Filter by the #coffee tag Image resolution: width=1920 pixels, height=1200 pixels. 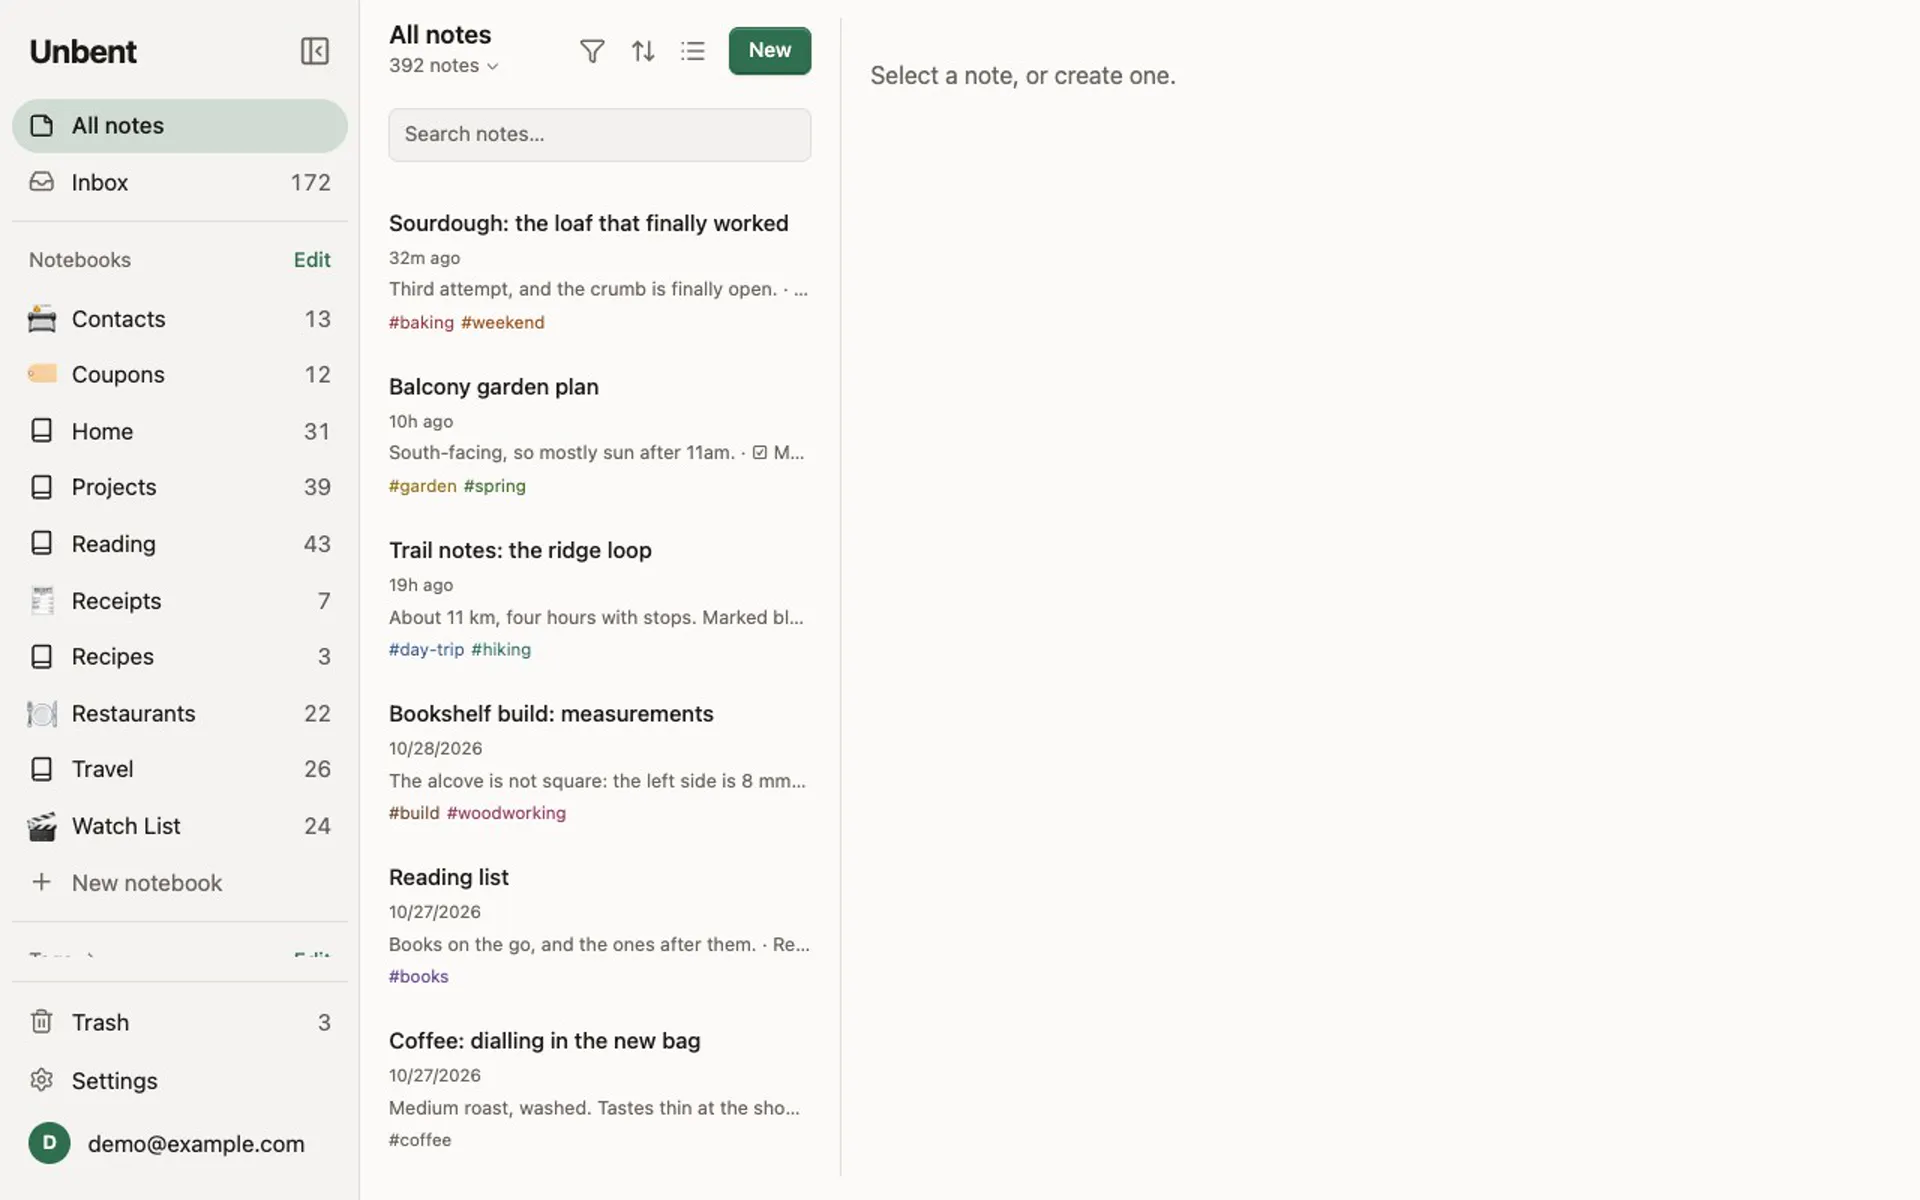pos(420,1140)
